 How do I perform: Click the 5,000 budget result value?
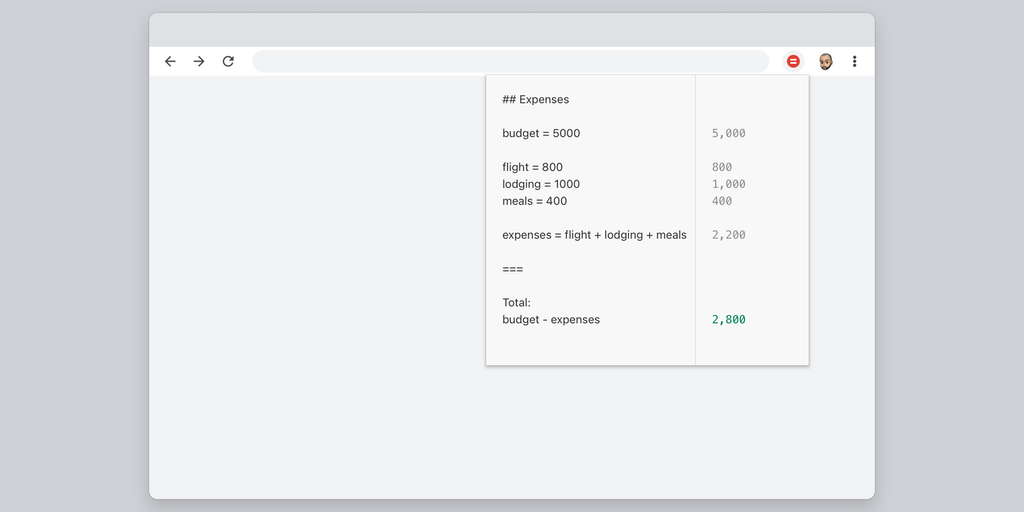coord(729,134)
